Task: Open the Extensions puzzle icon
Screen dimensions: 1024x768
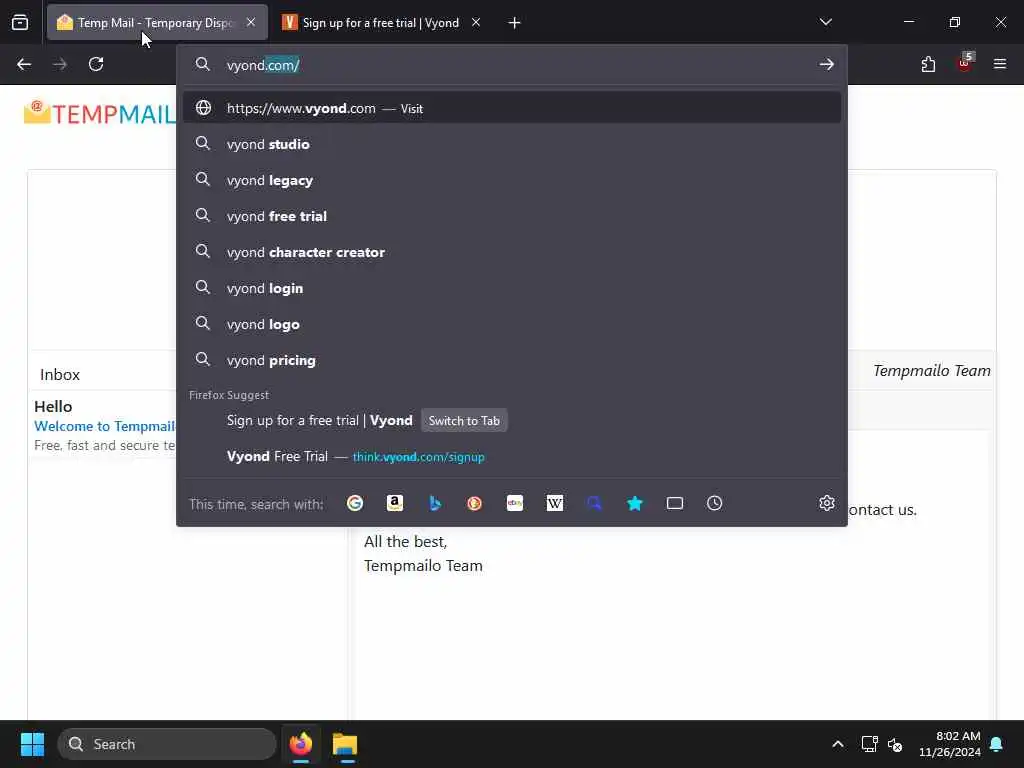Action: [x=928, y=64]
